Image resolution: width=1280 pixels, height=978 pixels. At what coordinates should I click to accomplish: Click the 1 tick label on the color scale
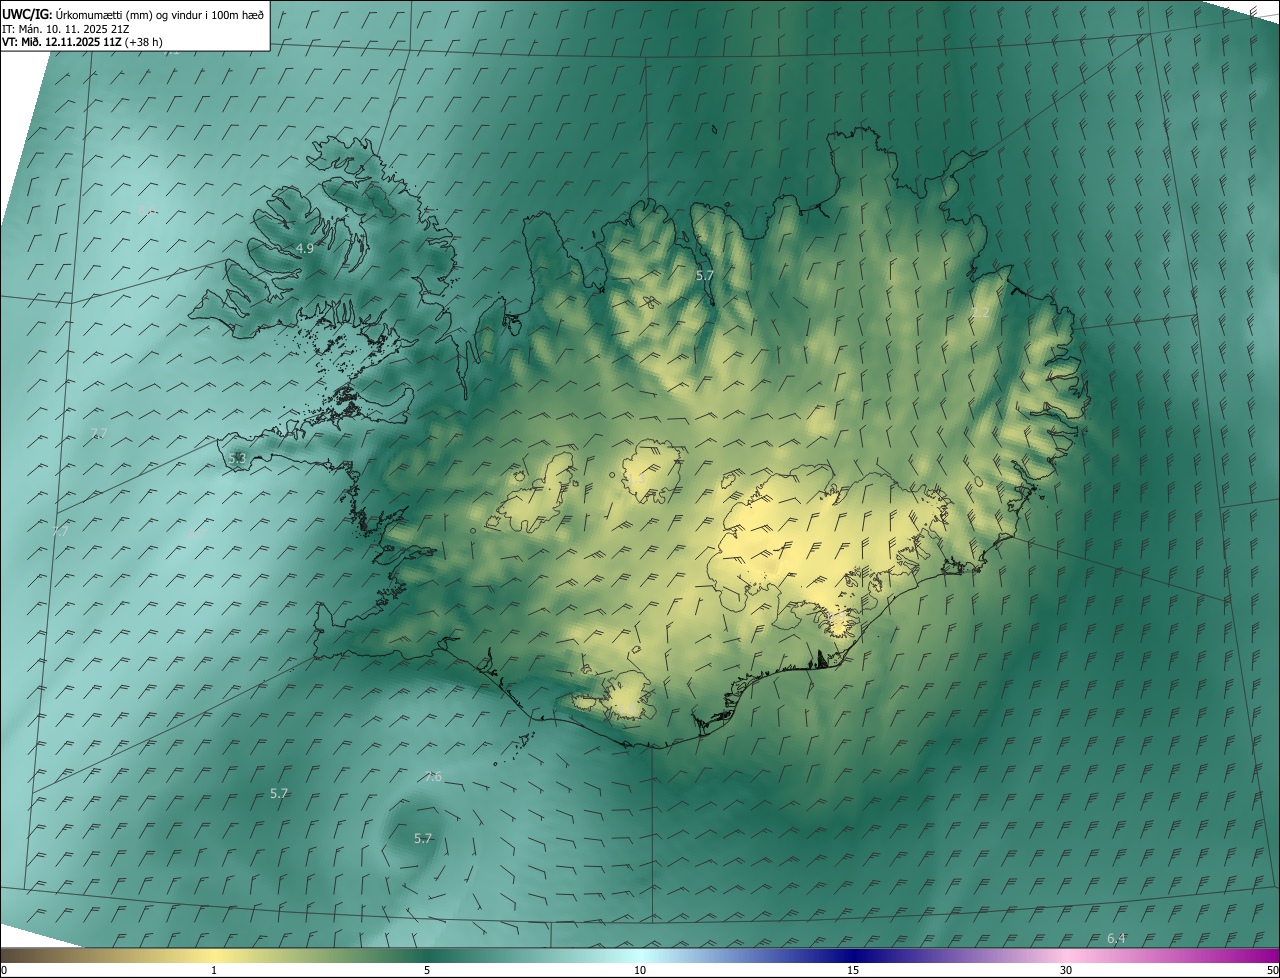(x=214, y=970)
